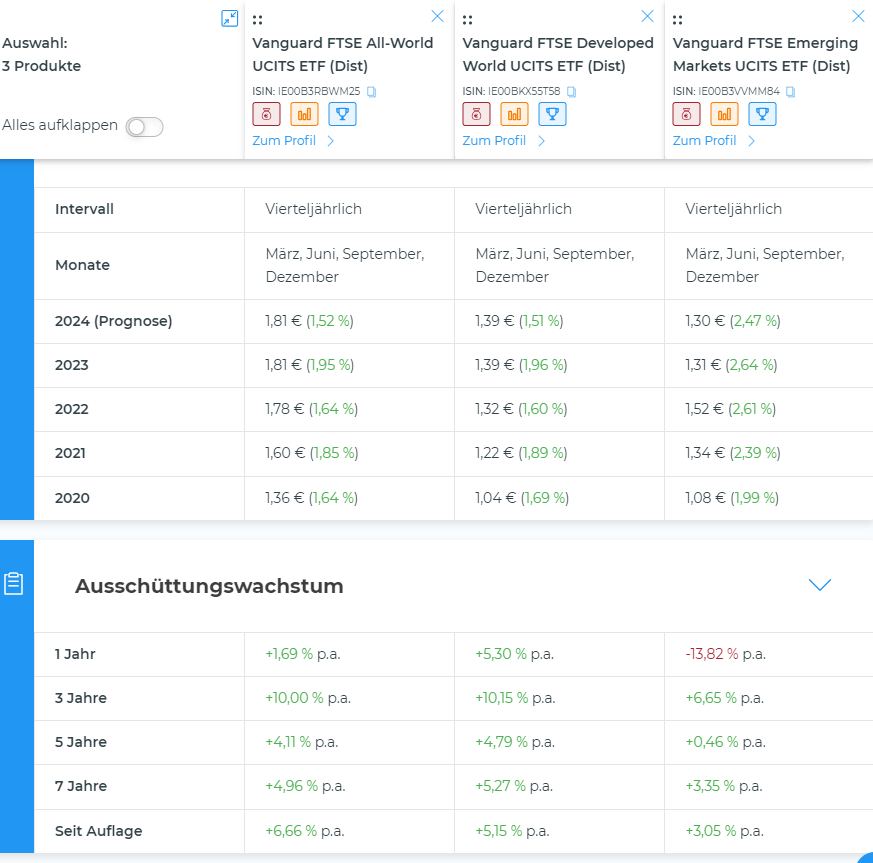Click blue trophy icon for All-World ETF
Screen dimensions: 873x863
[342, 114]
